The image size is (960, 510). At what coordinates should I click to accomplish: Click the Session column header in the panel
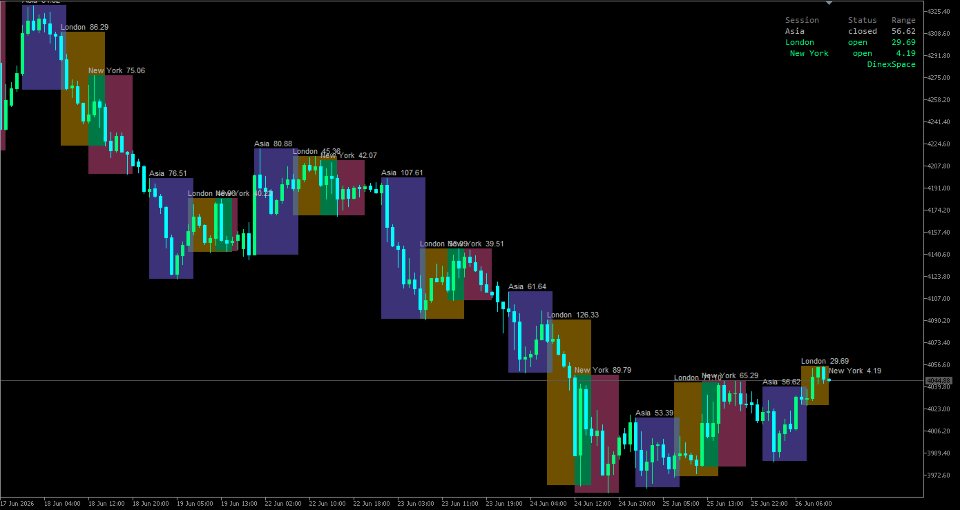(802, 20)
